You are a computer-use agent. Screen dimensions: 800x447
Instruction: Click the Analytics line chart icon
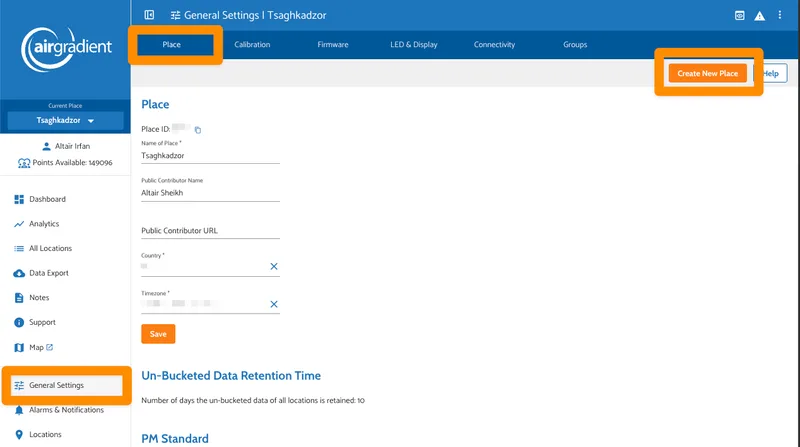pyautogui.click(x=19, y=224)
